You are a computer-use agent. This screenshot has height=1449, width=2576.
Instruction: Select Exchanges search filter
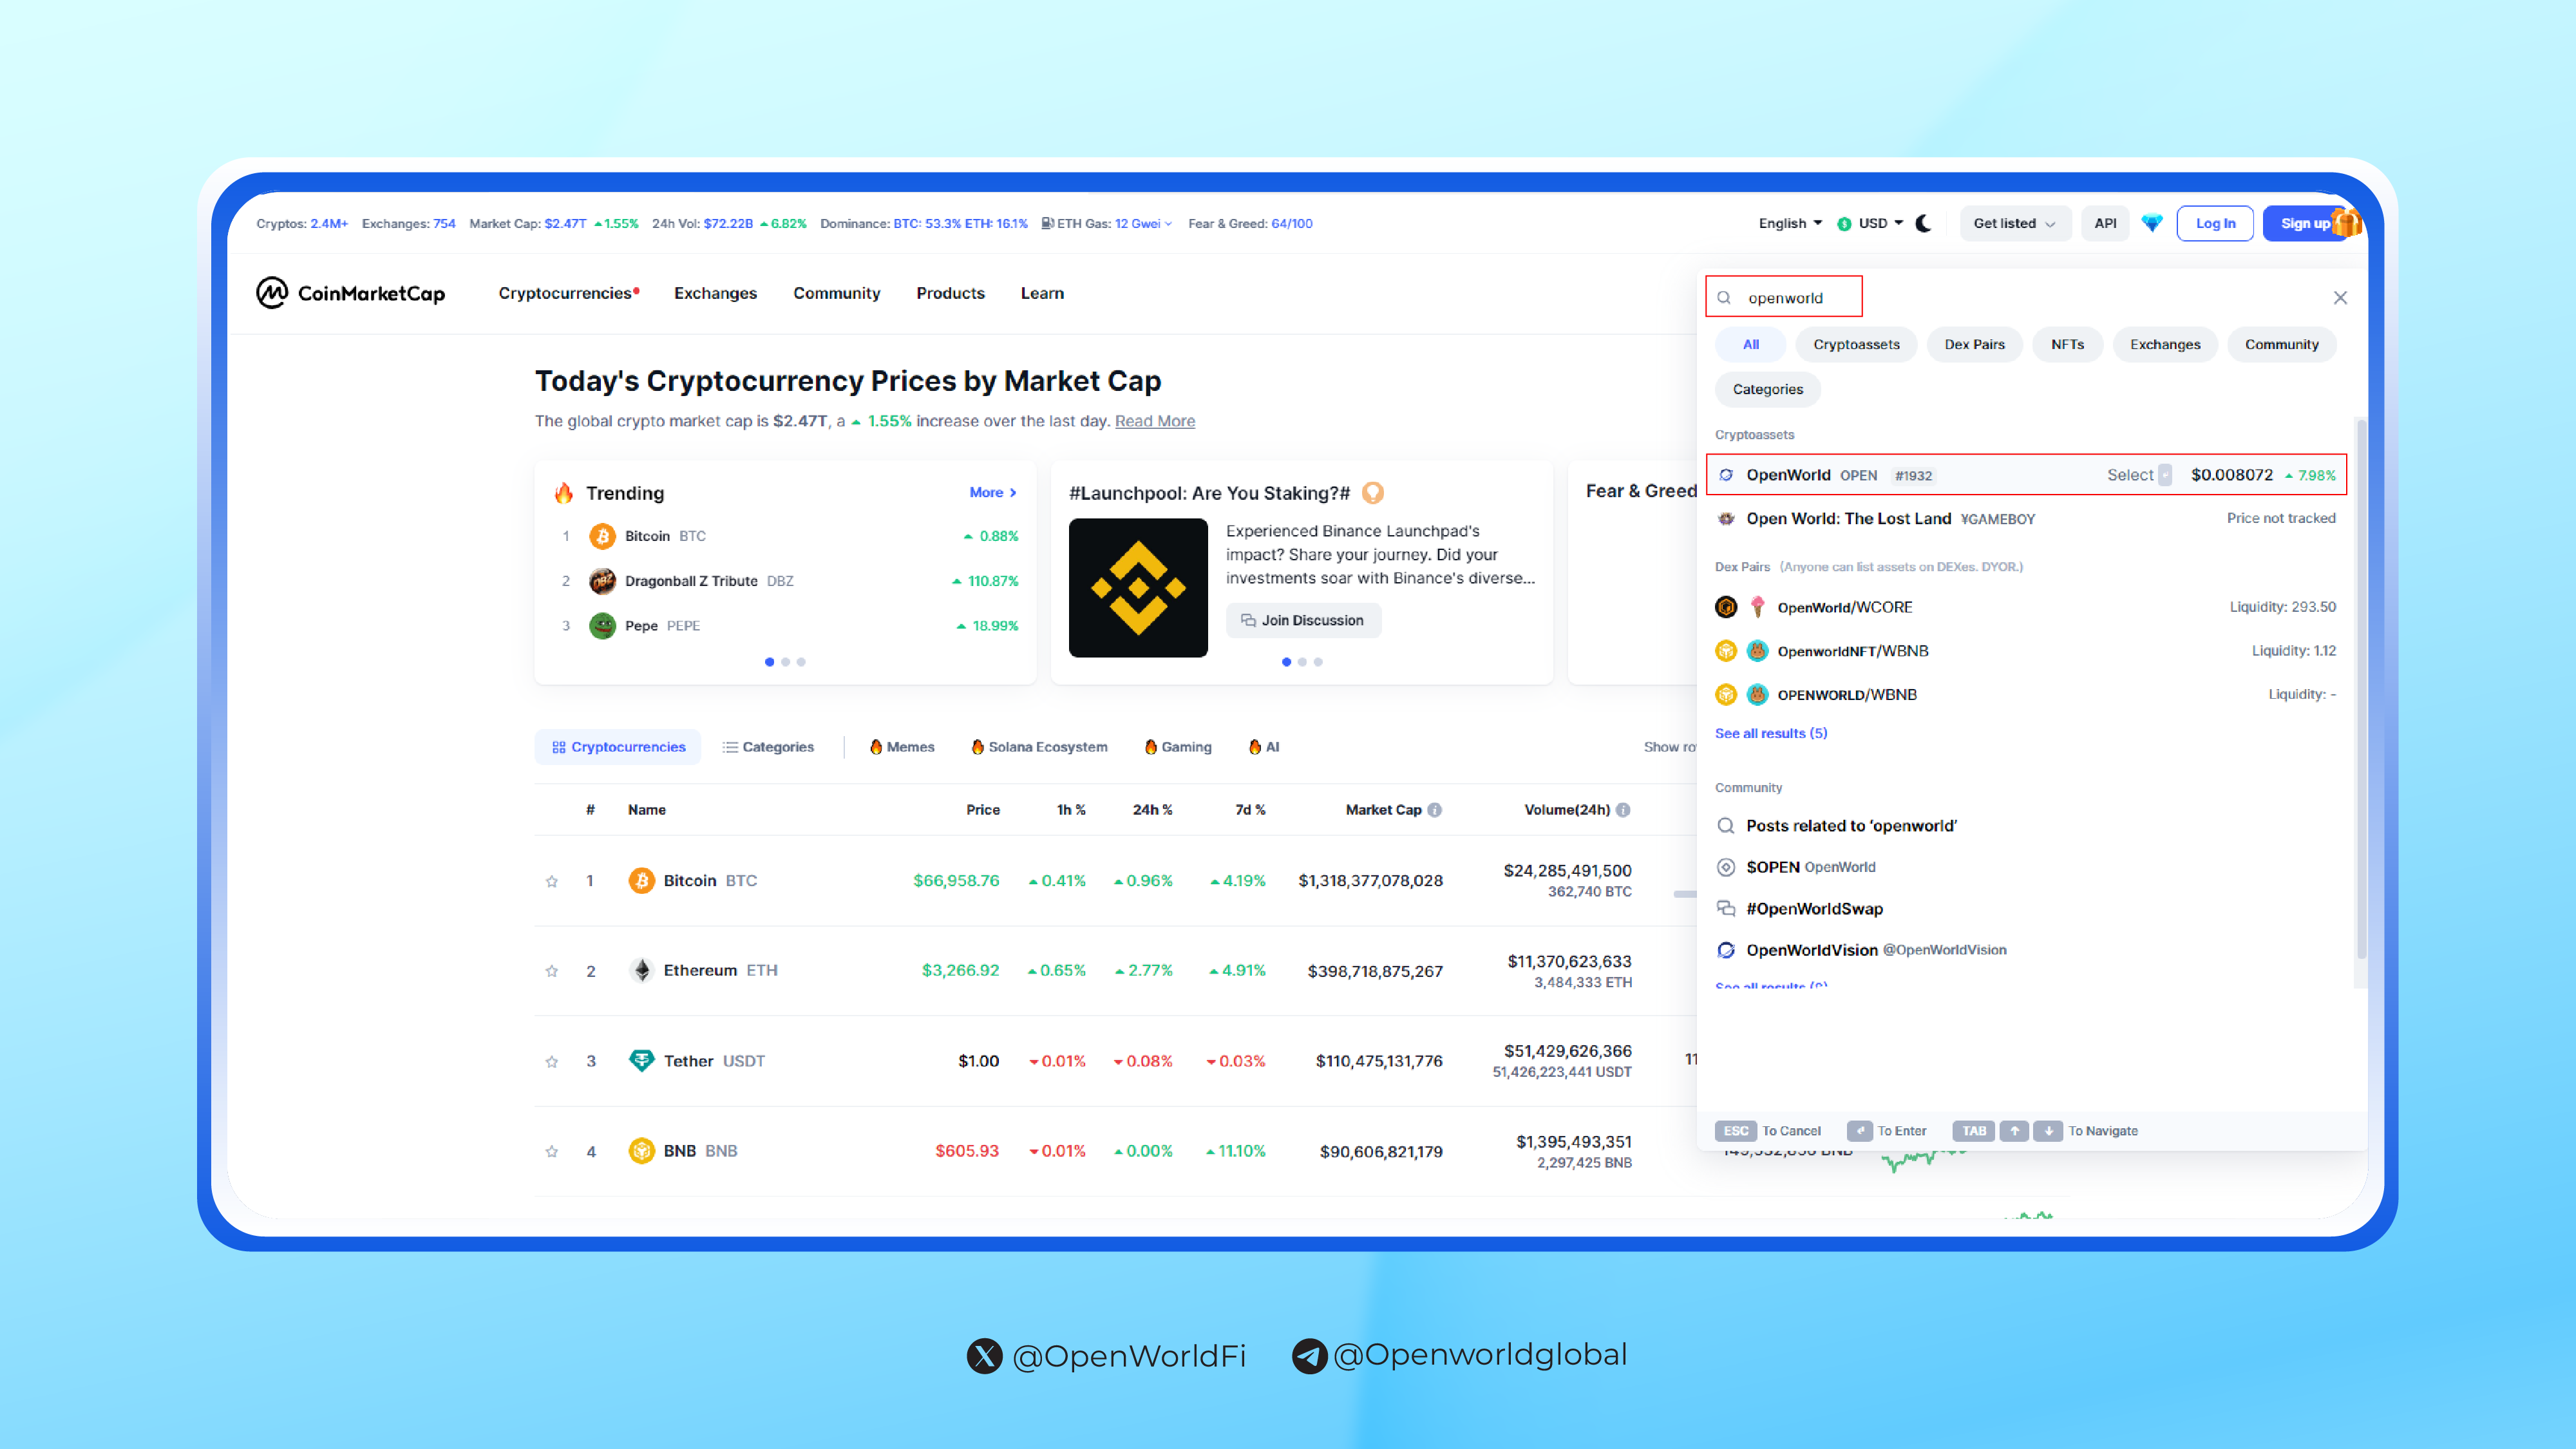[x=2165, y=344]
